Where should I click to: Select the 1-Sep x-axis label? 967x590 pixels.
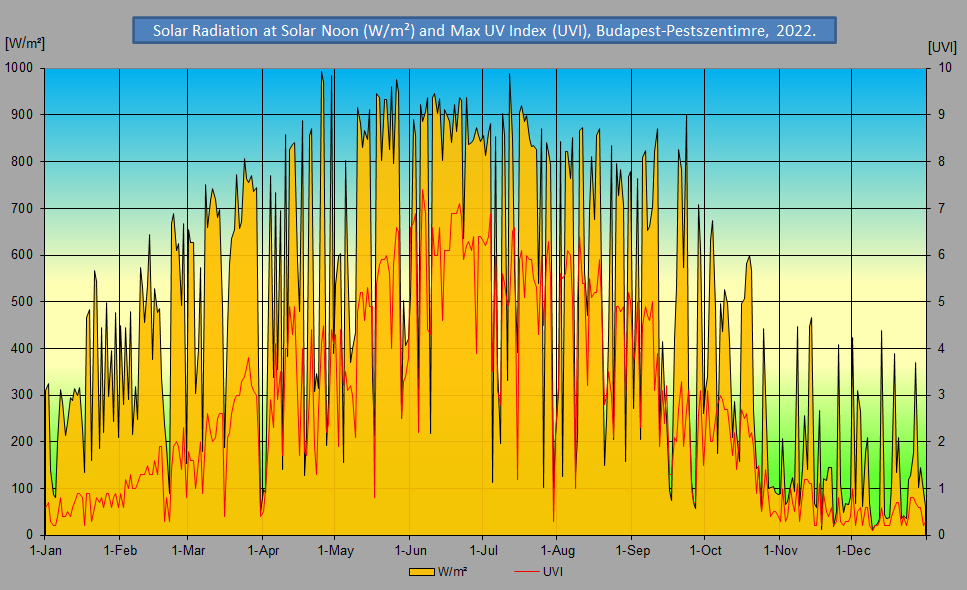[x=632, y=550]
